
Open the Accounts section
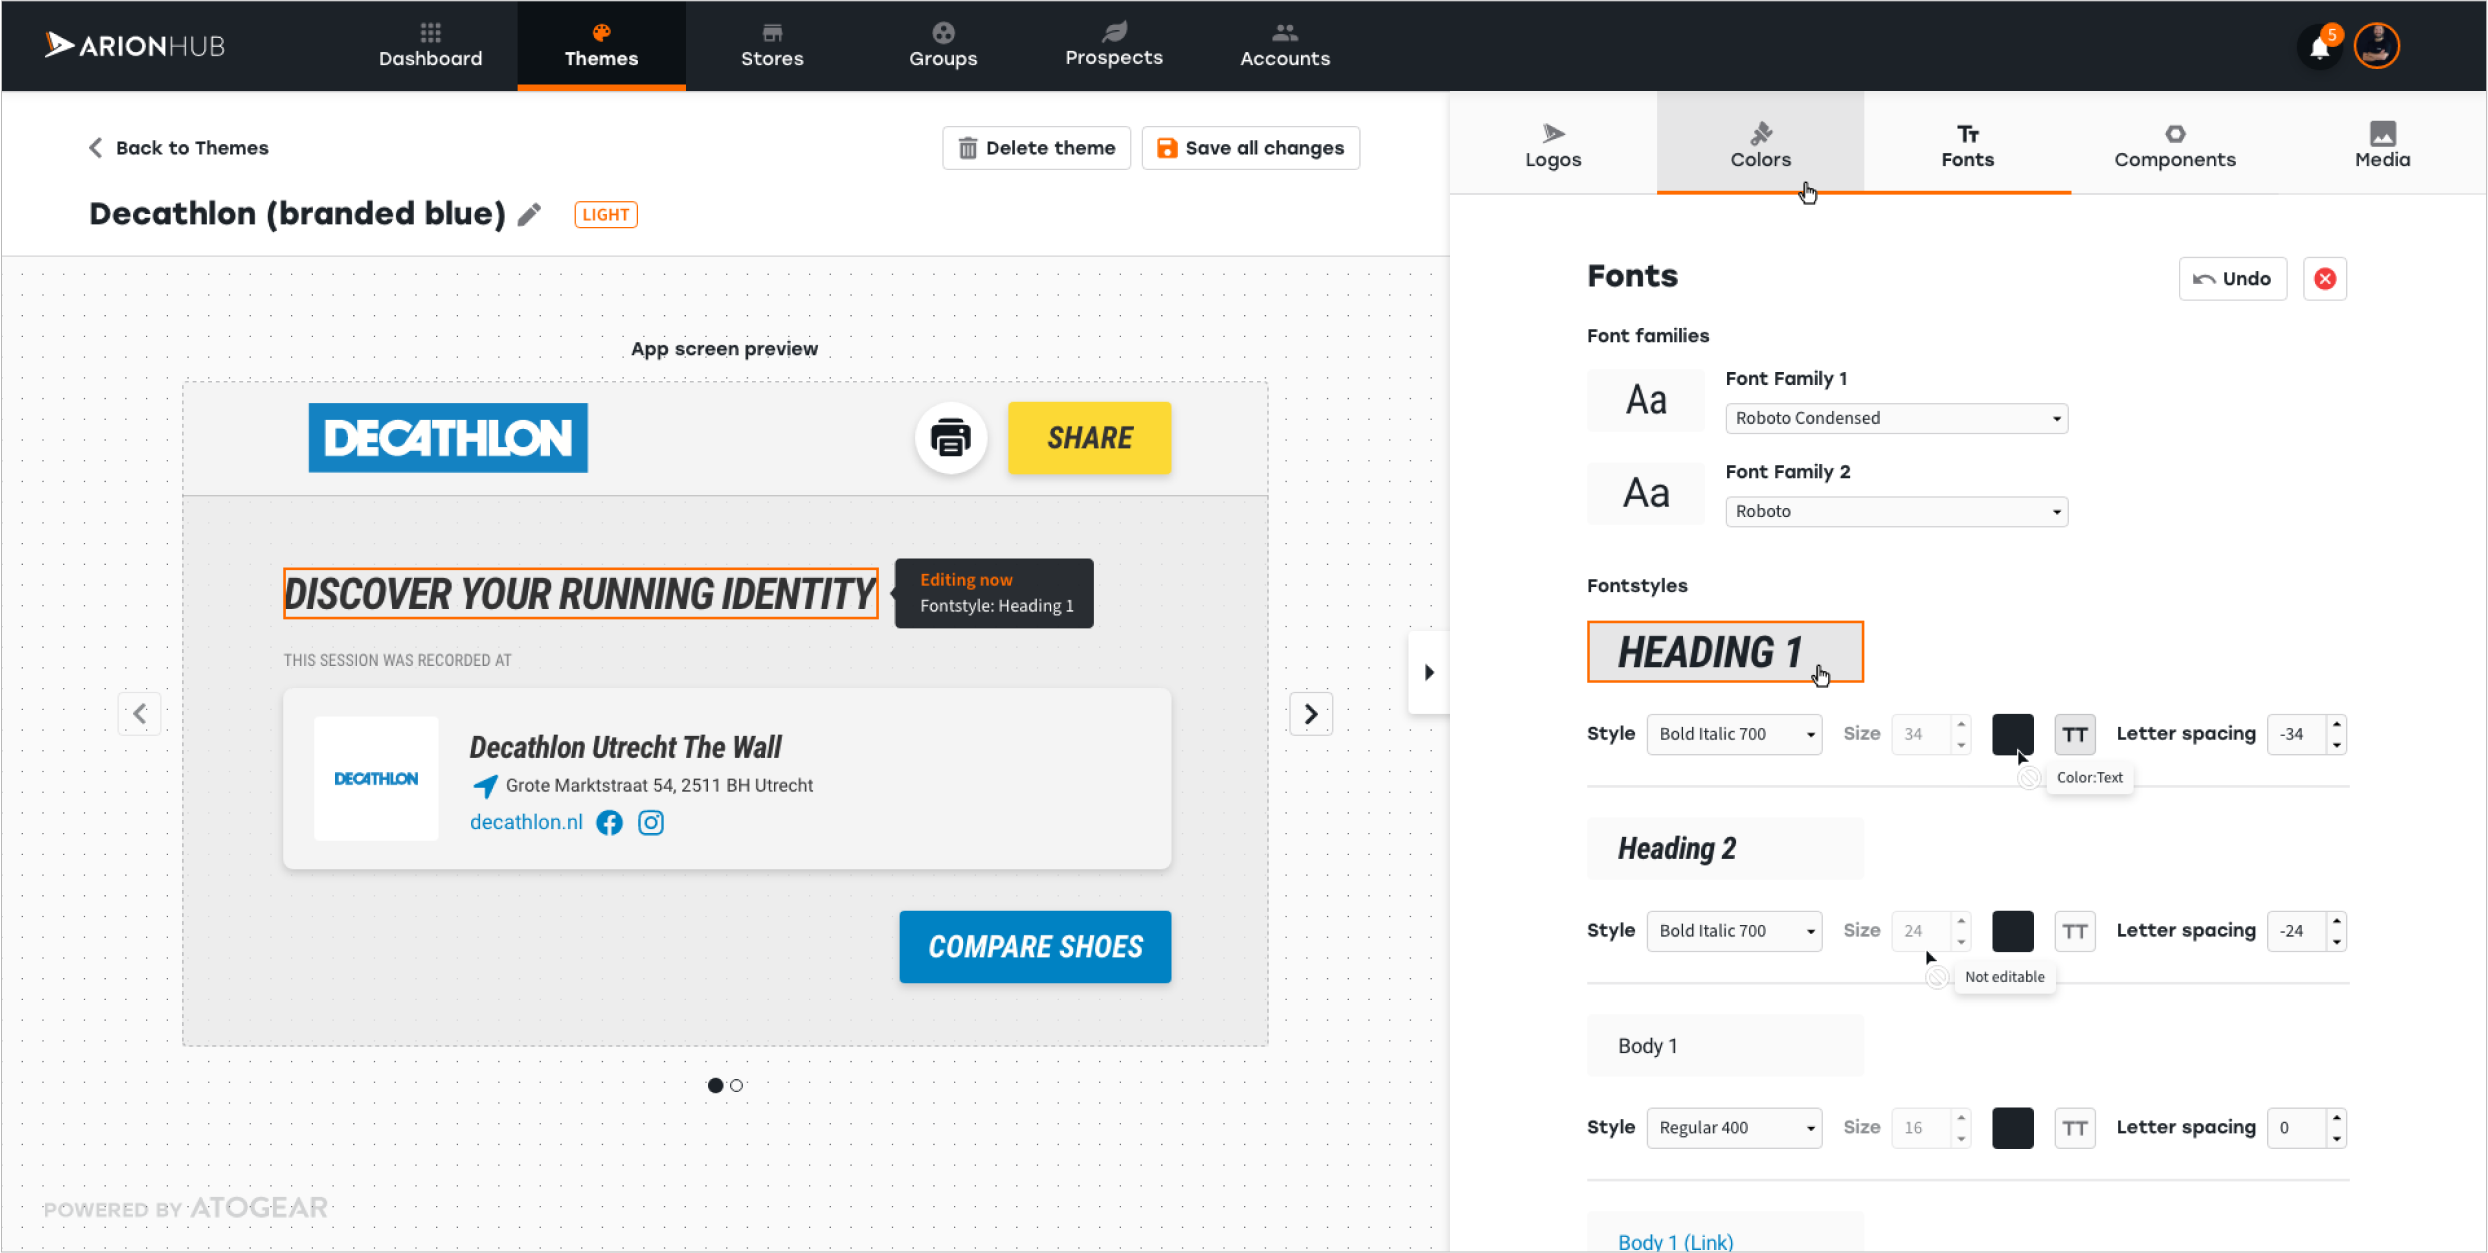(1285, 45)
